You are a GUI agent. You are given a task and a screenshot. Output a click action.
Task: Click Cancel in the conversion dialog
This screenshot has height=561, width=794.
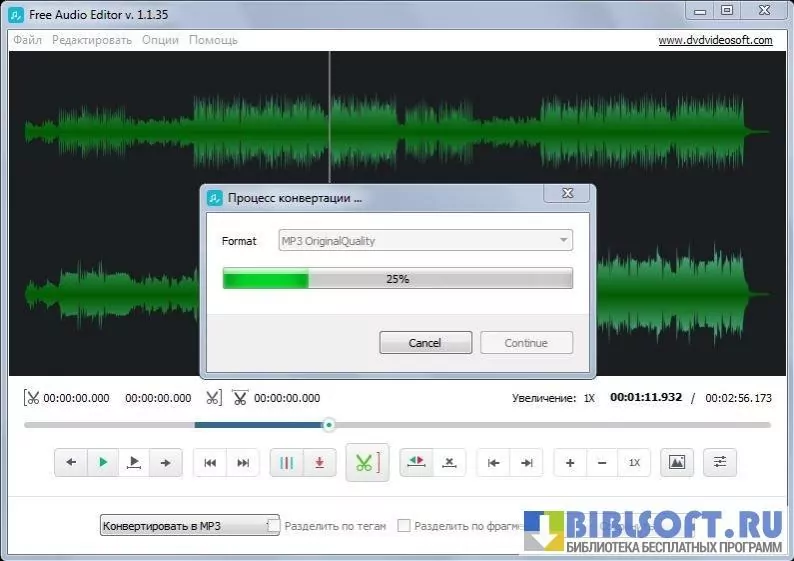tap(425, 343)
